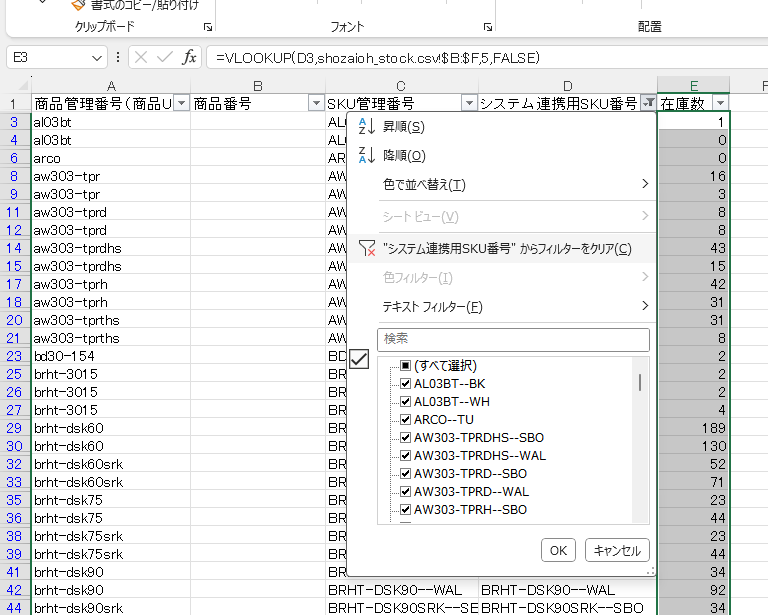Click cell with value 16 in 在庫数
Viewport: 768px width, 615px height.
click(x=694, y=176)
